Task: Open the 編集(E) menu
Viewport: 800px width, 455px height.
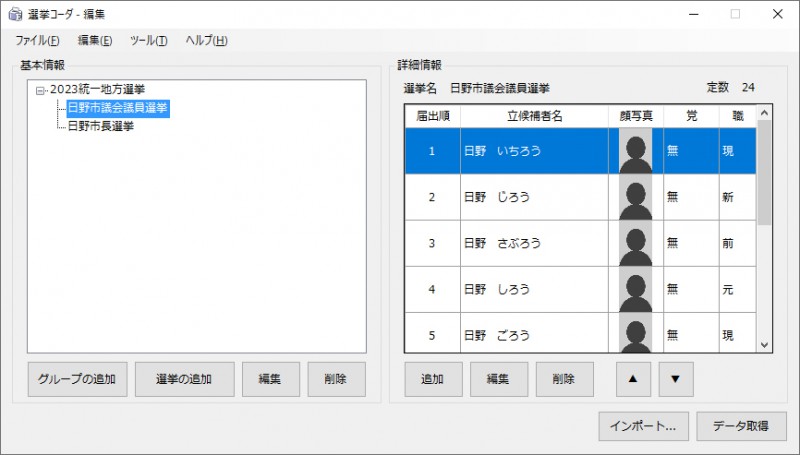Action: (x=94, y=40)
